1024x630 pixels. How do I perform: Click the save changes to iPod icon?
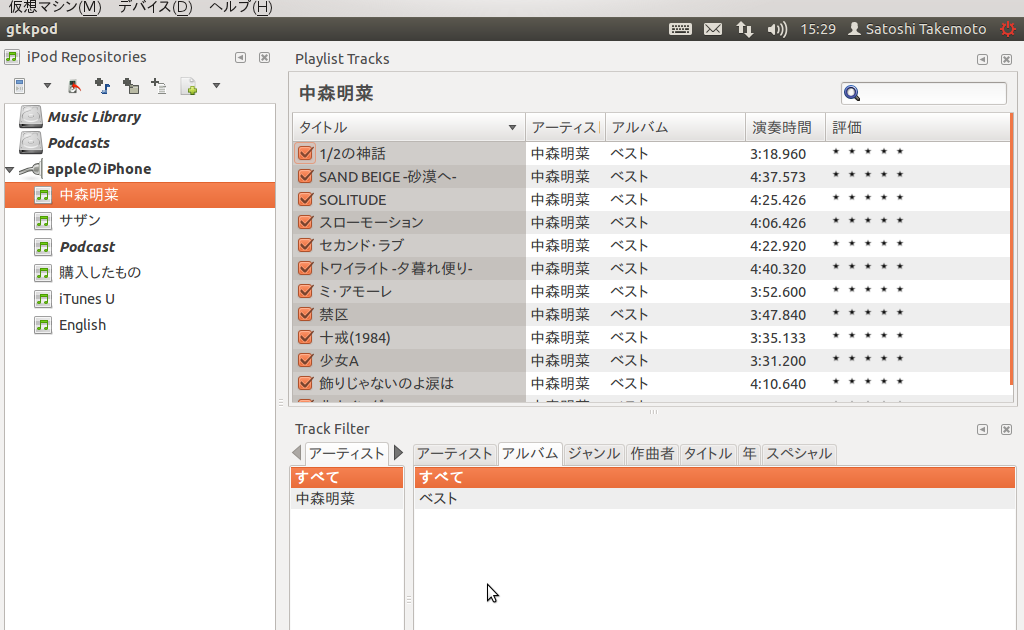pyautogui.click(x=74, y=86)
